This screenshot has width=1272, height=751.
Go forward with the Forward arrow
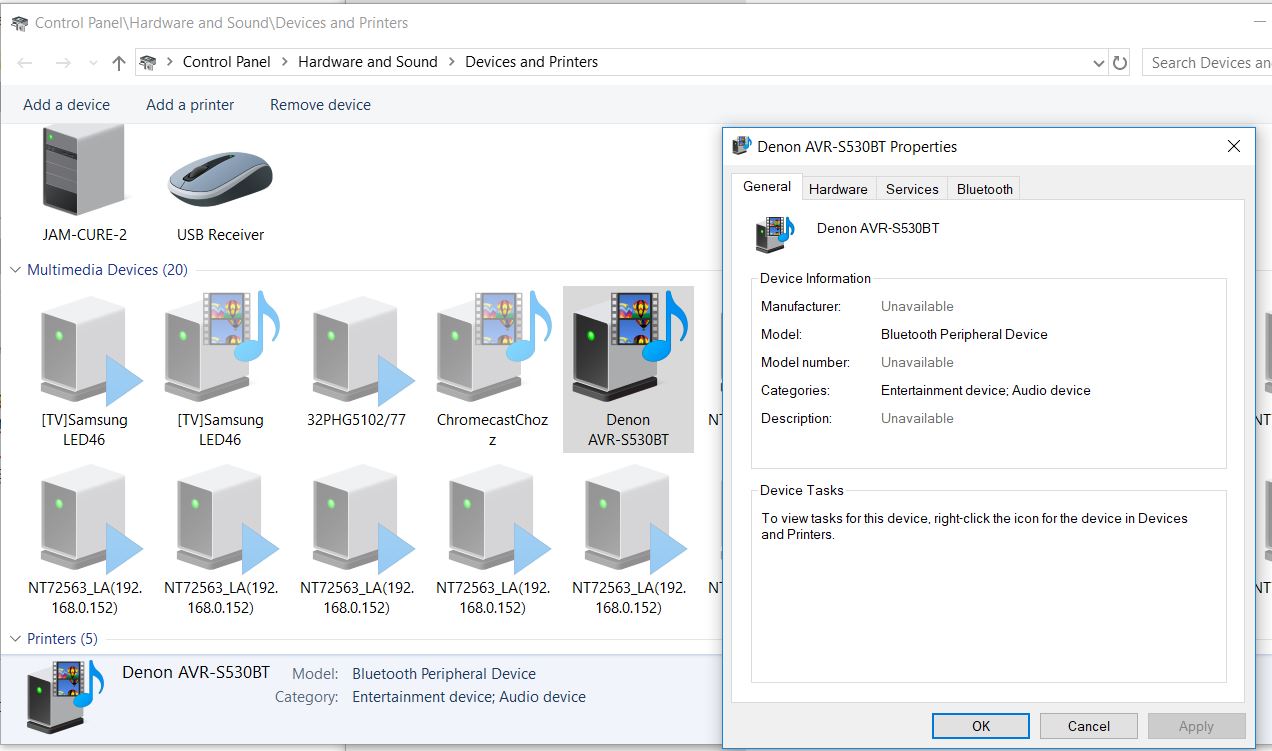[x=63, y=63]
